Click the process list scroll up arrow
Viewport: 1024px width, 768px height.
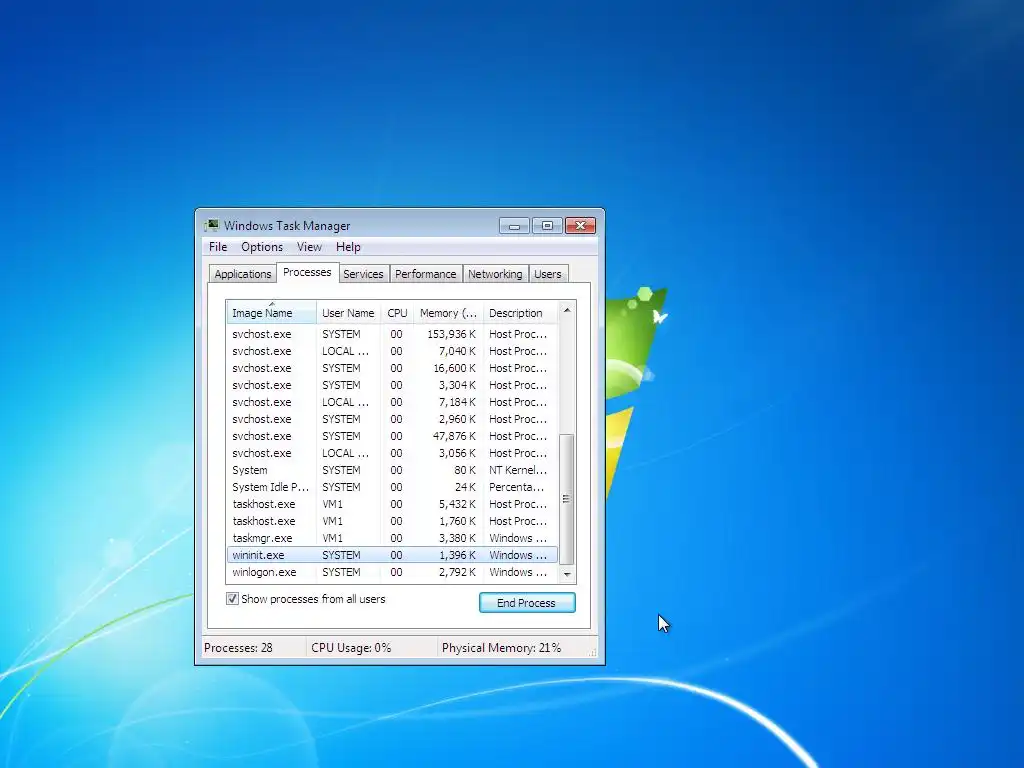[x=567, y=310]
